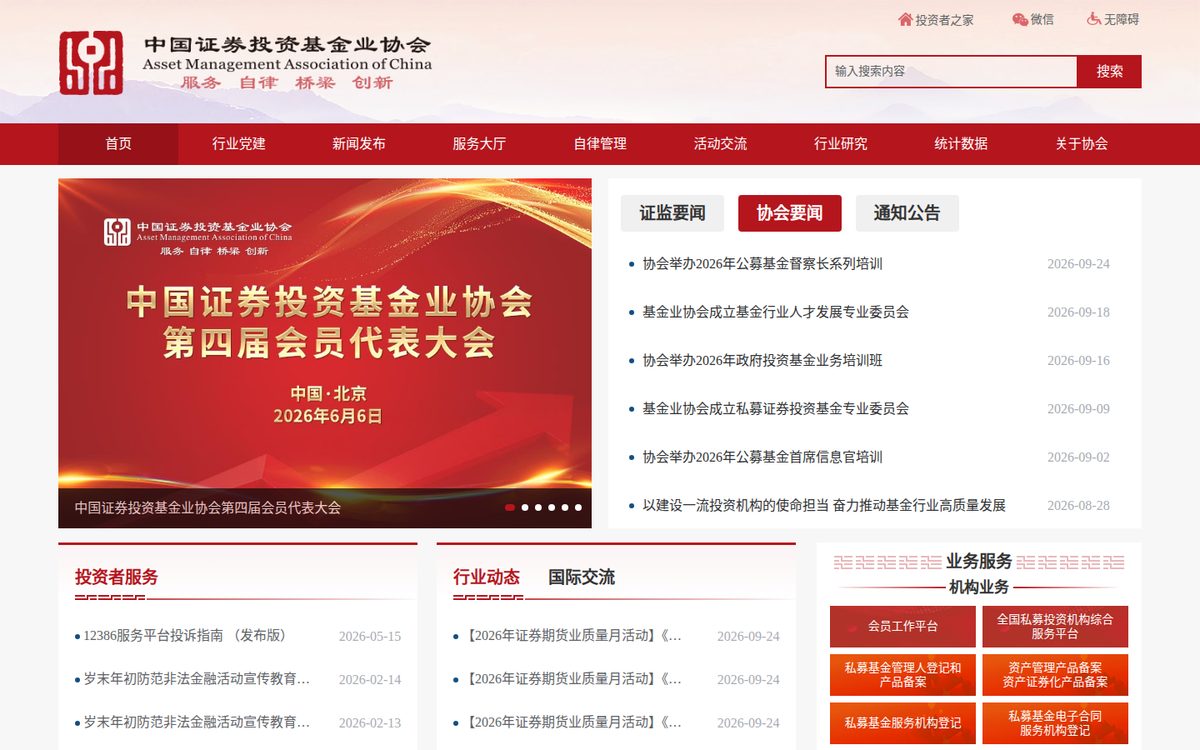Click date 2026-09-18 in news list

pos(1078,312)
